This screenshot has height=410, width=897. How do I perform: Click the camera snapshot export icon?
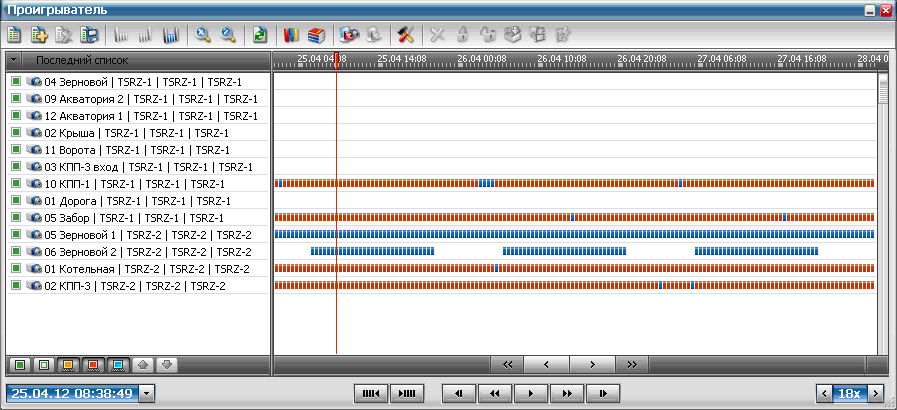click(x=348, y=35)
